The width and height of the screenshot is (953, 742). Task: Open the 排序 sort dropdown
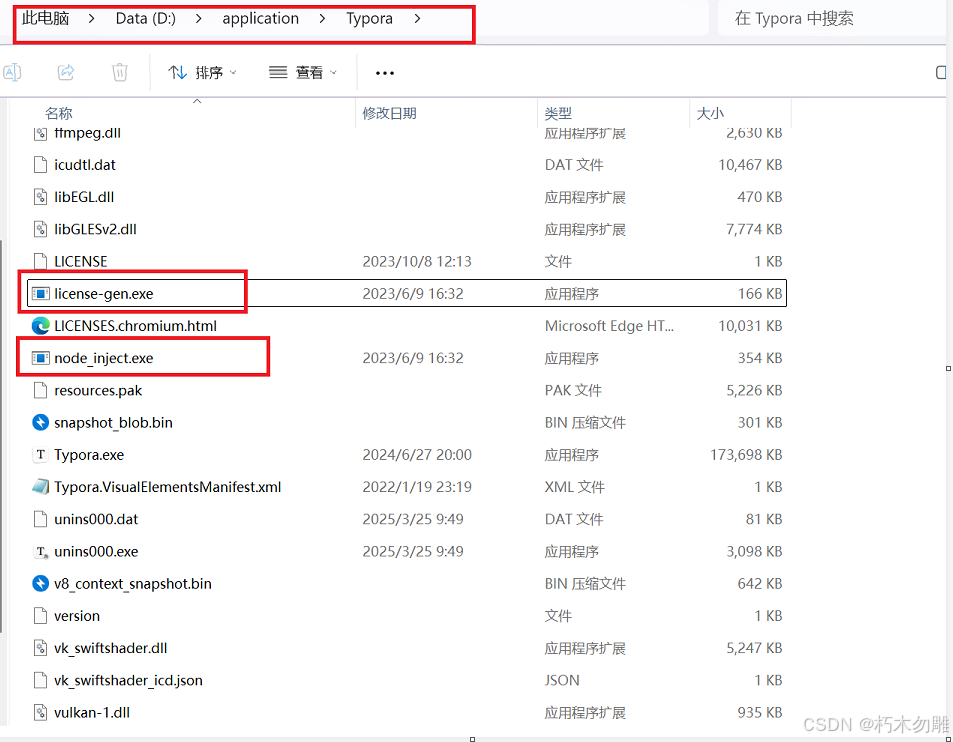point(202,73)
